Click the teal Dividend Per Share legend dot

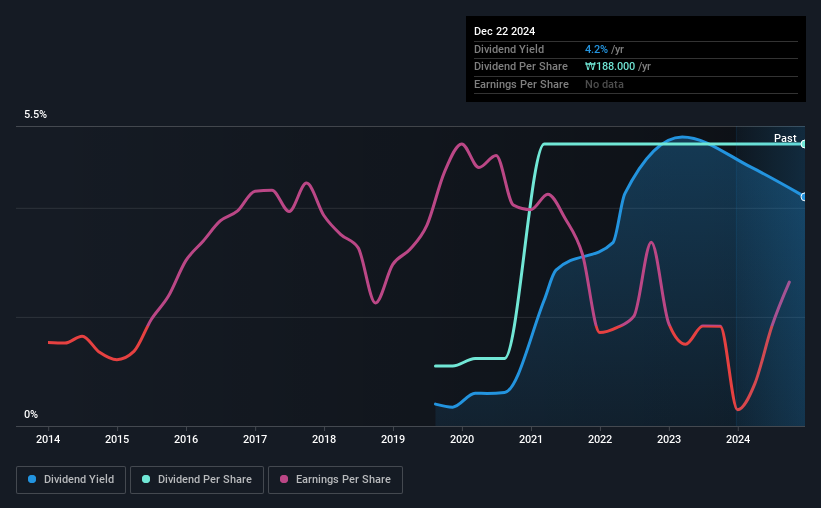[146, 479]
